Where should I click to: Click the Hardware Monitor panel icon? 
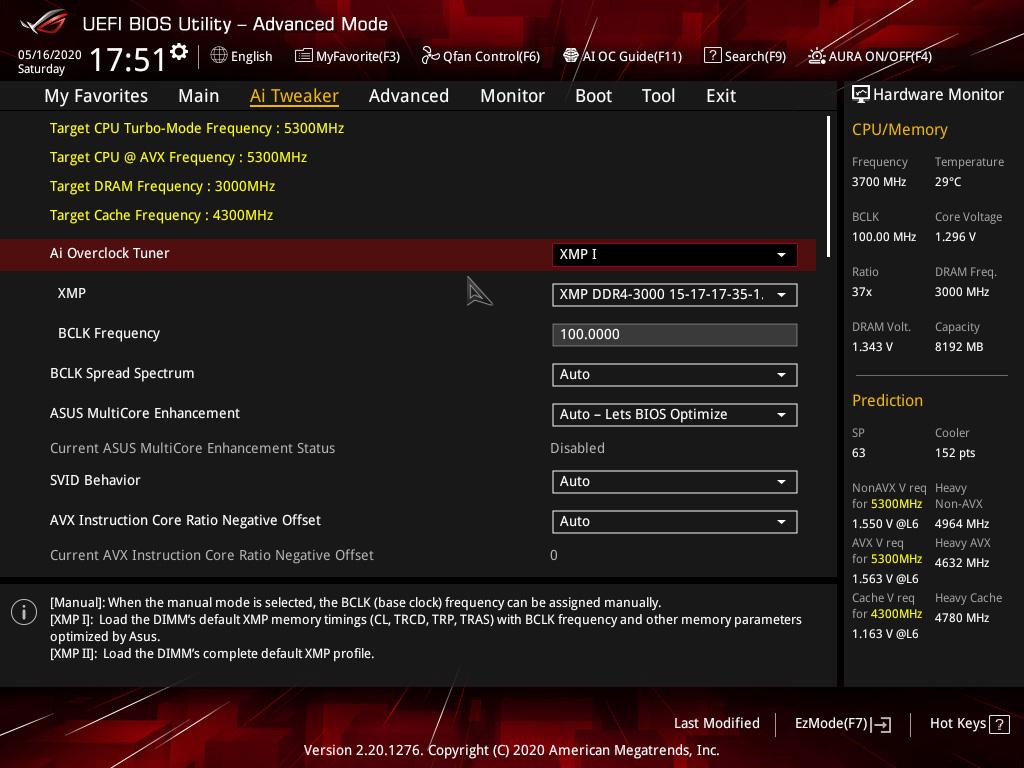(x=861, y=93)
